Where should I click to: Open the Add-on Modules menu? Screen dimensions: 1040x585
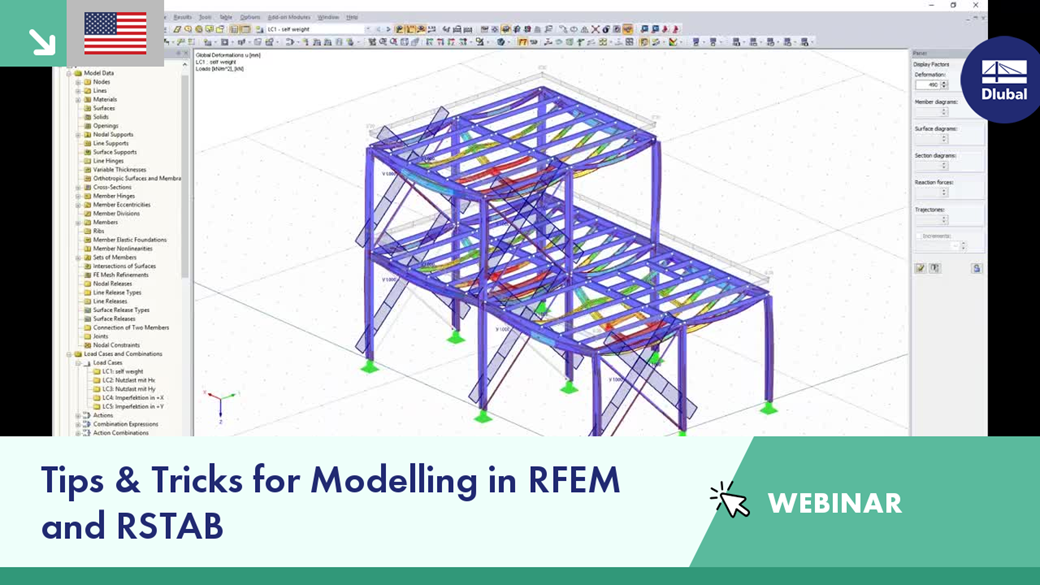tap(289, 17)
